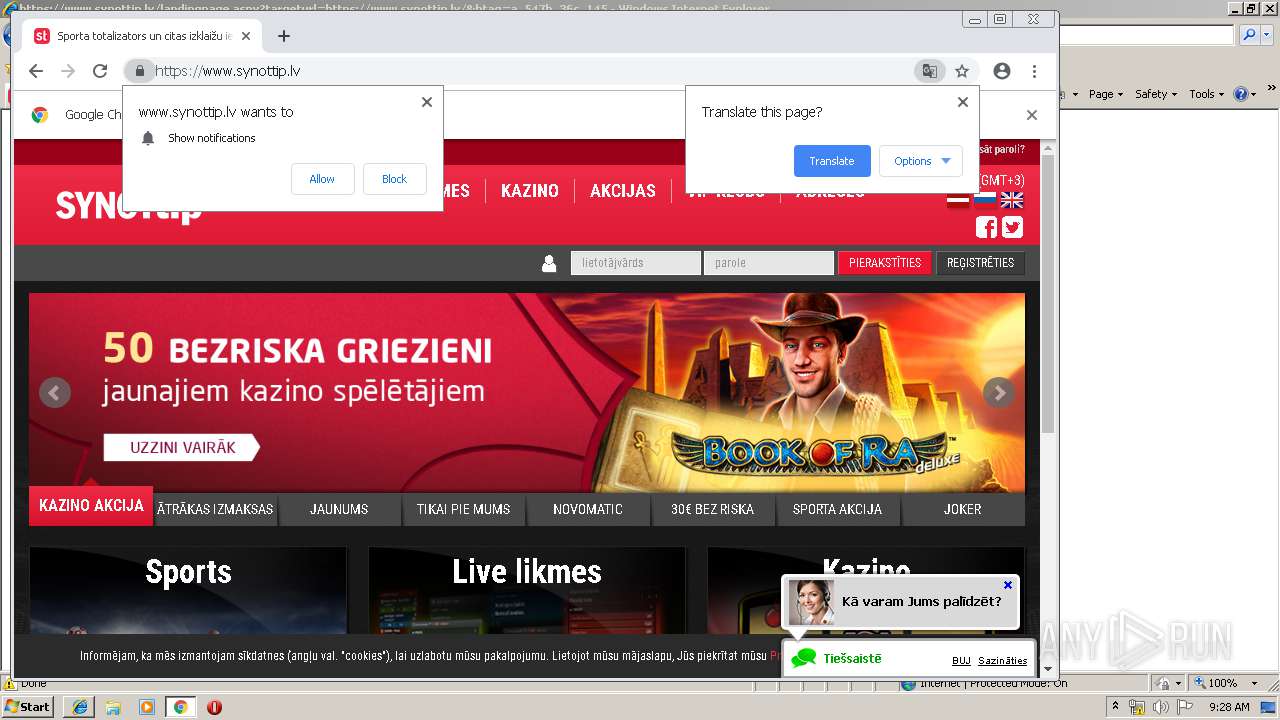Open IE help dropdown
Screen dimensions: 1280x720
click(1245, 94)
